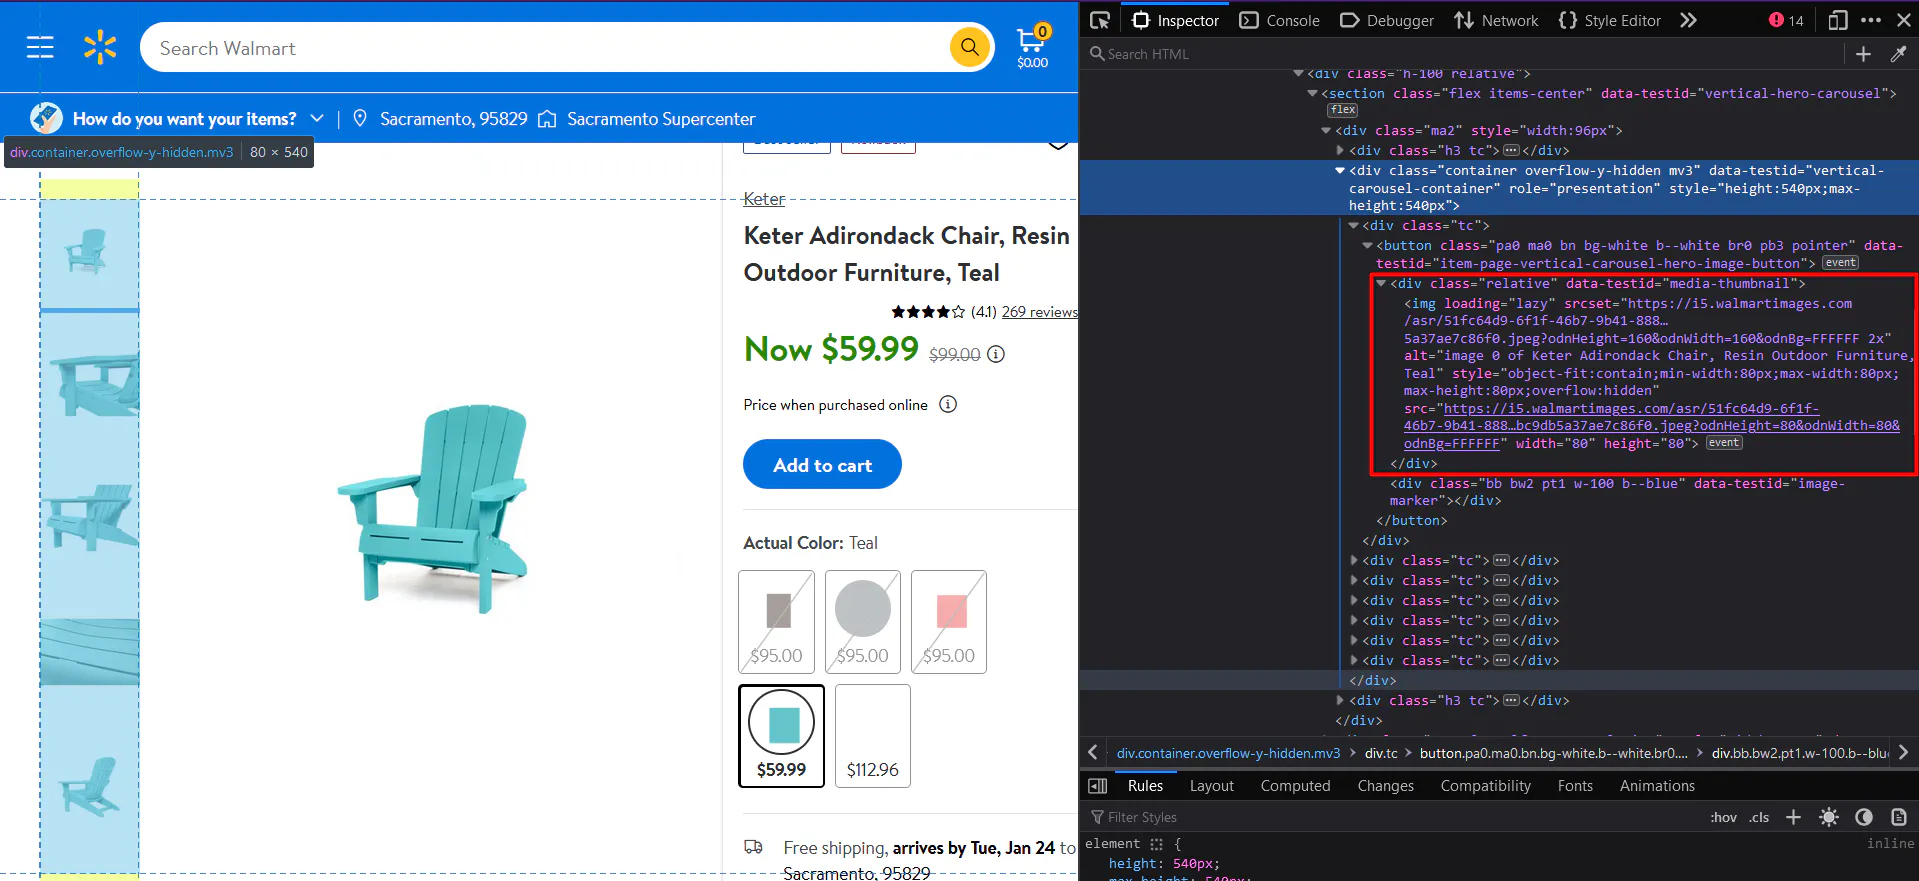The image size is (1919, 881).
Task: Collapse the div class ma2 node
Action: tap(1327, 130)
